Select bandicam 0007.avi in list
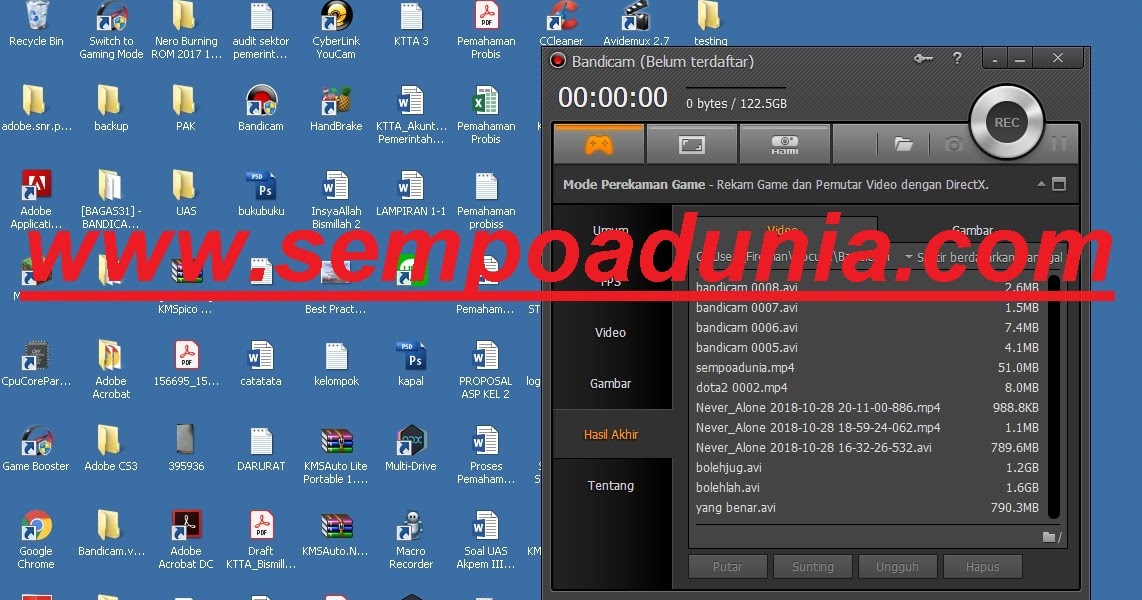Image resolution: width=1142 pixels, height=600 pixels. (x=867, y=308)
